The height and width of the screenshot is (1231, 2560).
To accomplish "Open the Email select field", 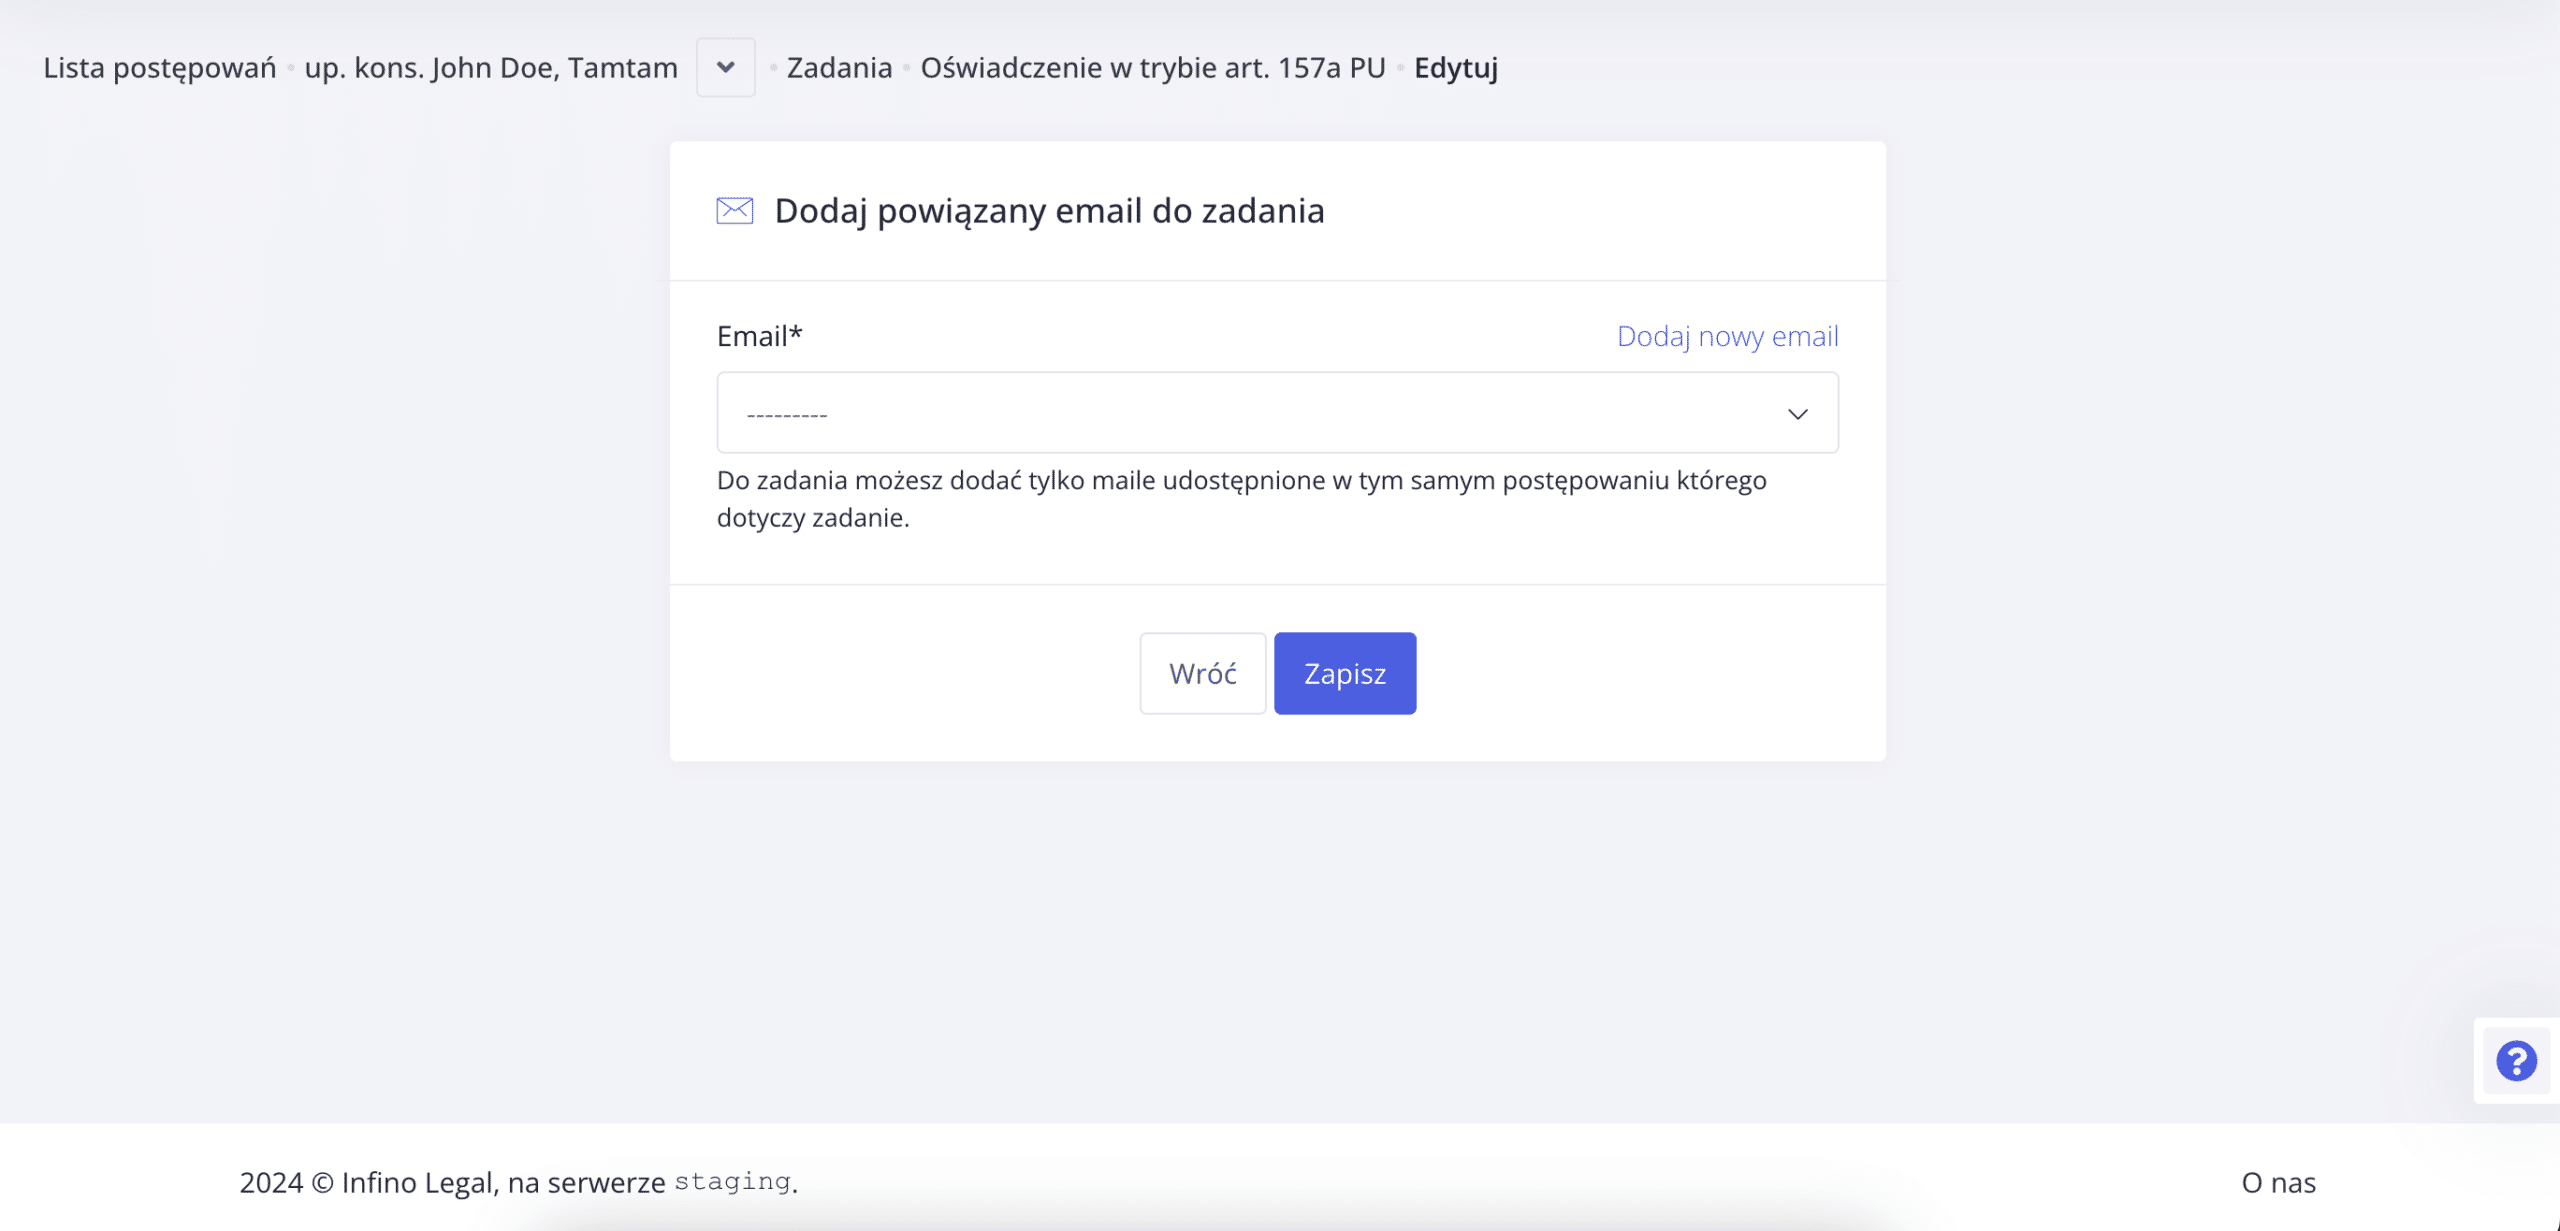I will [x=1276, y=413].
